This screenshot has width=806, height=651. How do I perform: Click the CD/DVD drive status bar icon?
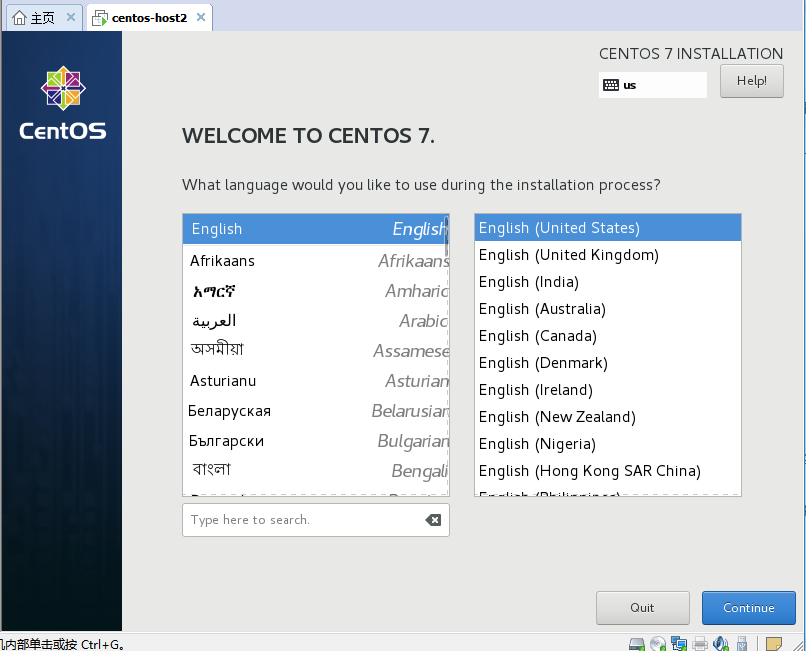pyautogui.click(x=657, y=644)
